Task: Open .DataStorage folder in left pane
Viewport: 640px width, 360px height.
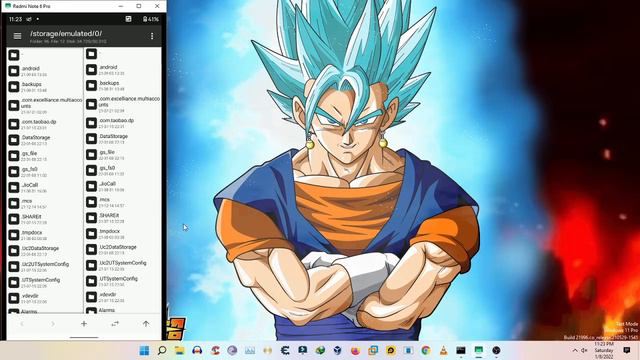Action: coord(45,140)
